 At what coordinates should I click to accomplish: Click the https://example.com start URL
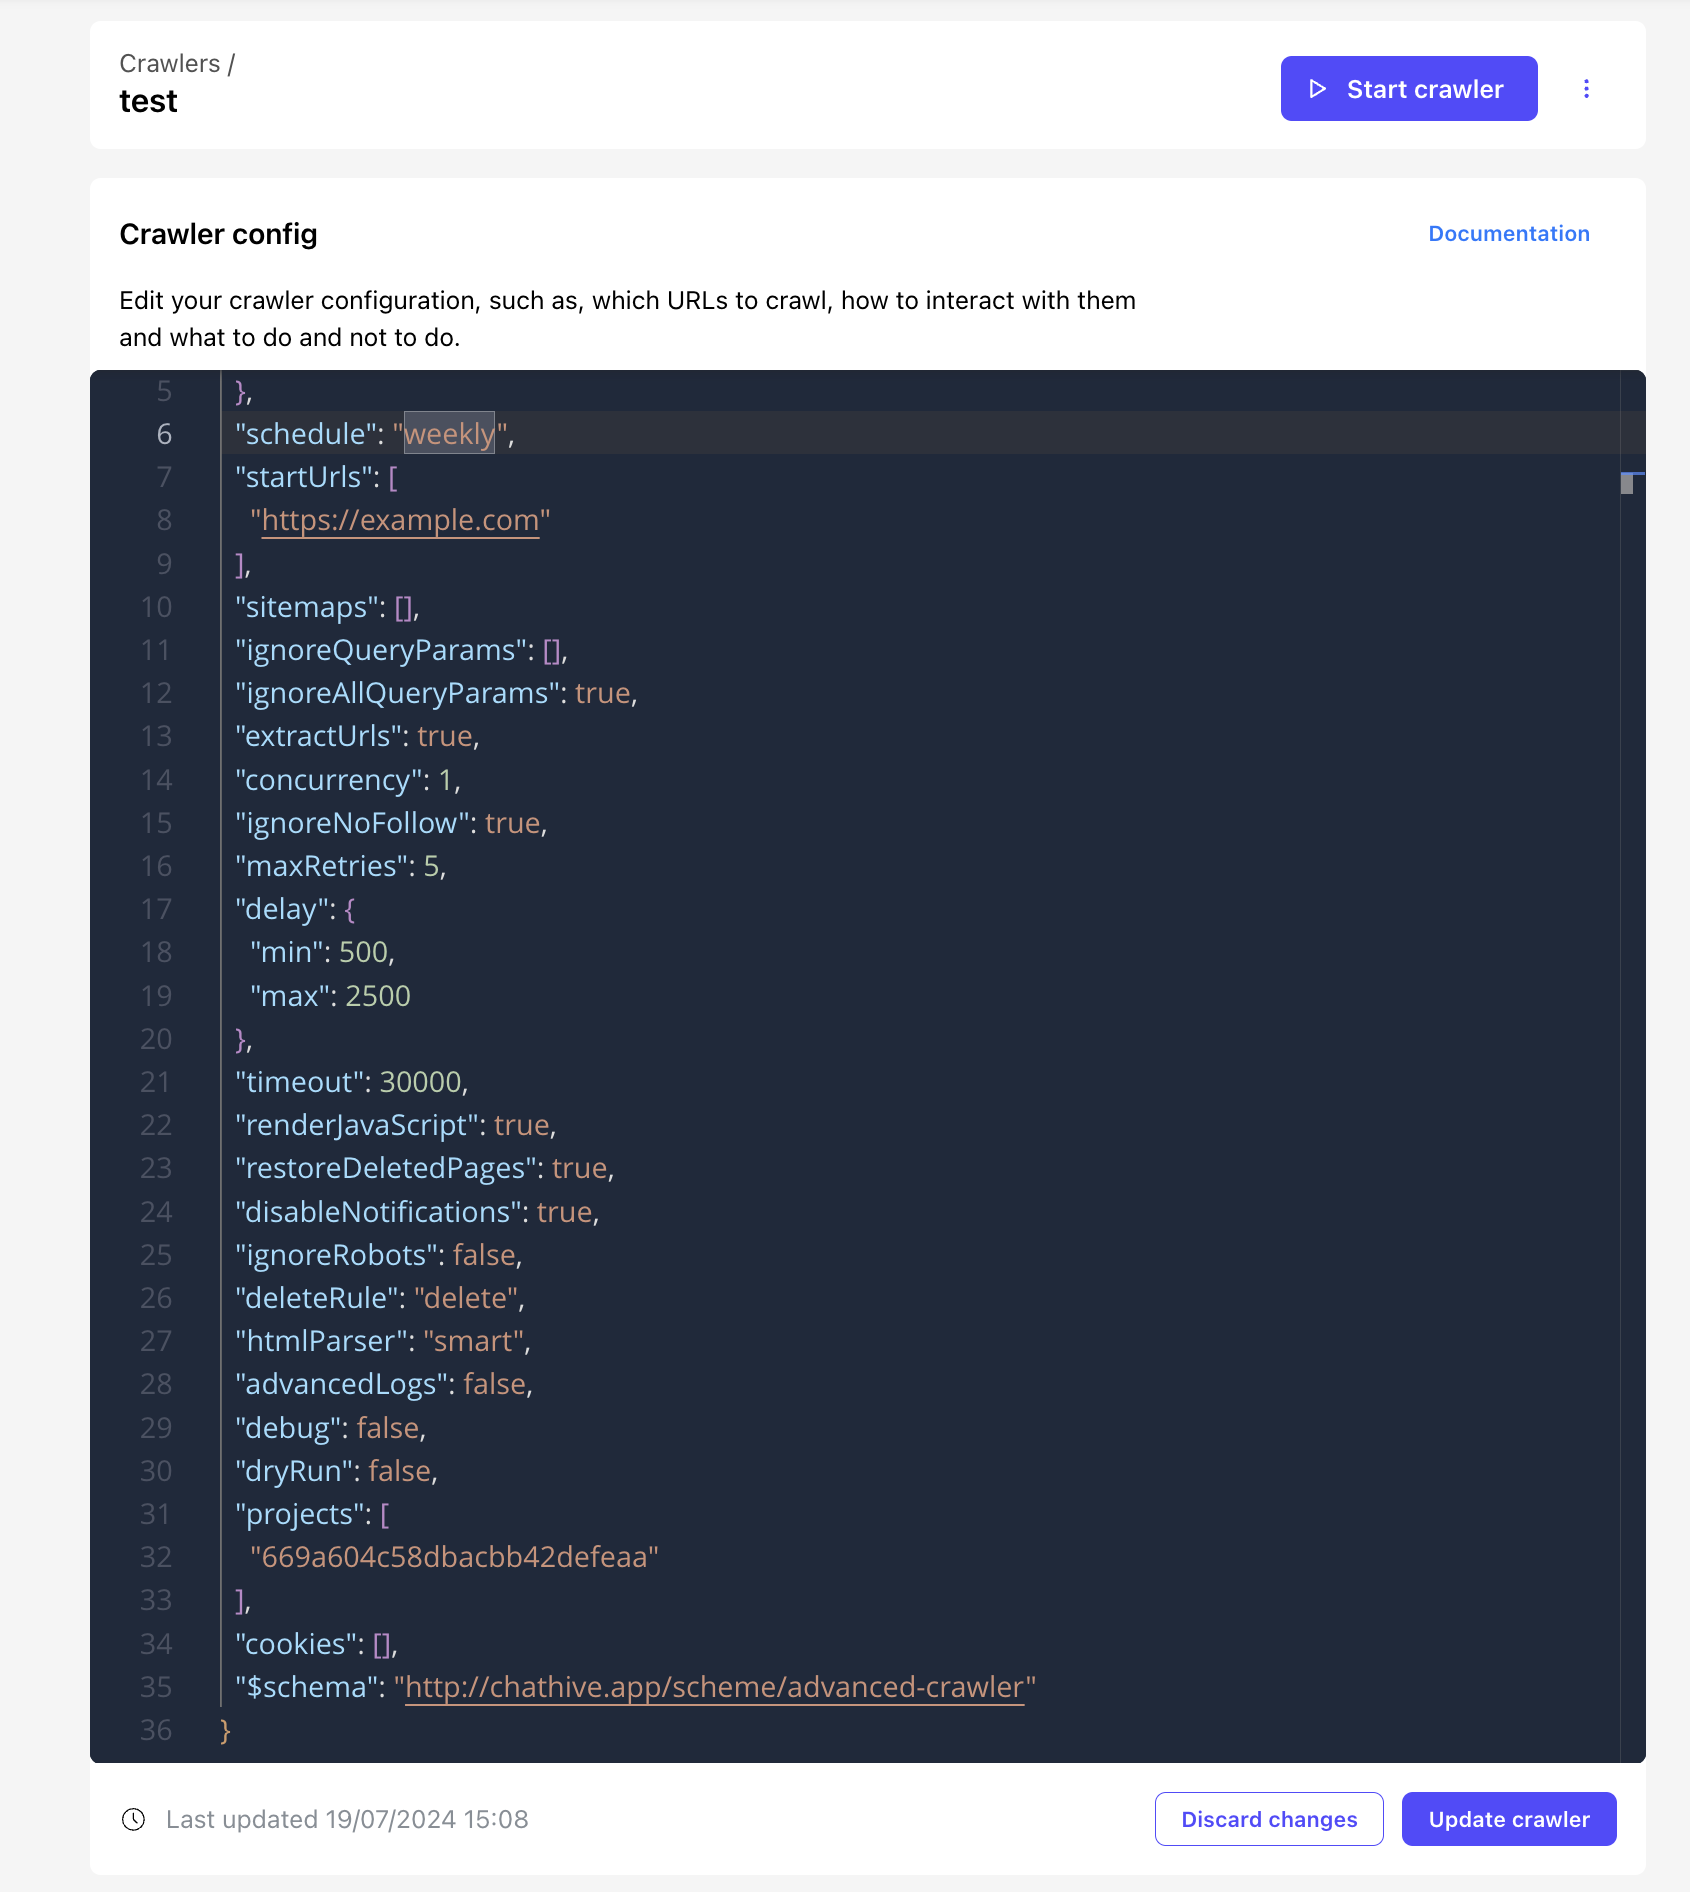click(400, 520)
